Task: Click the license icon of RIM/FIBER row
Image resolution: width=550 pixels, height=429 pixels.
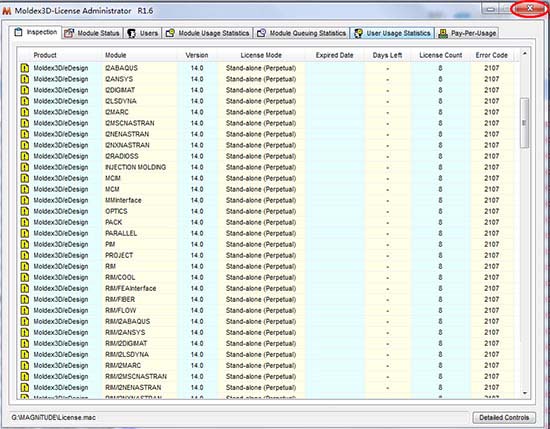Action: click(x=25, y=299)
